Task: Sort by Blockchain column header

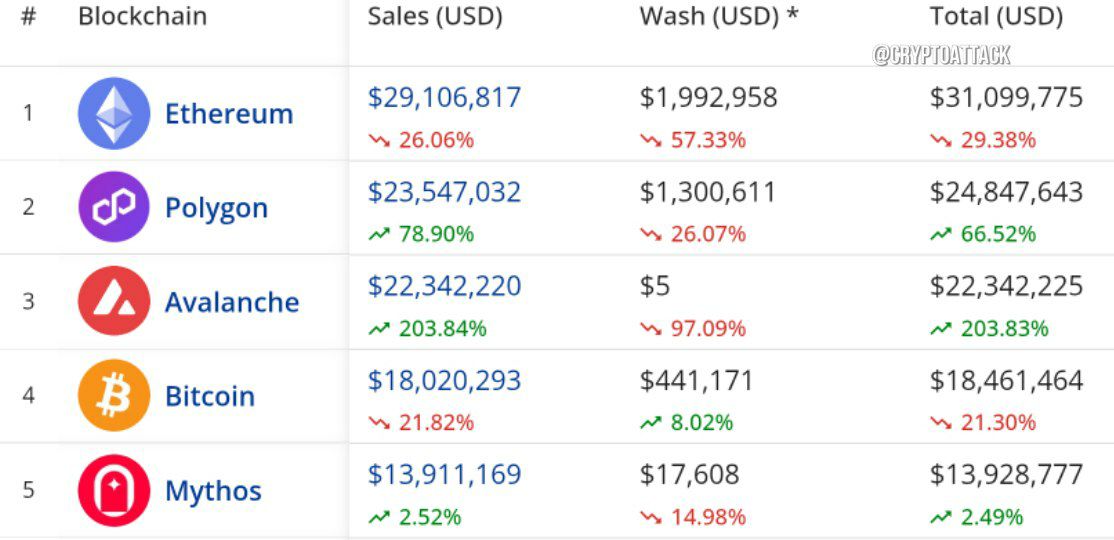Action: [x=143, y=16]
